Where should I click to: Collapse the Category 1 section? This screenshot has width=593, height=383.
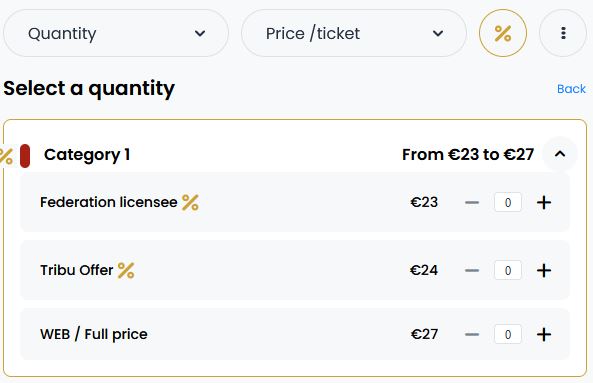tap(560, 154)
